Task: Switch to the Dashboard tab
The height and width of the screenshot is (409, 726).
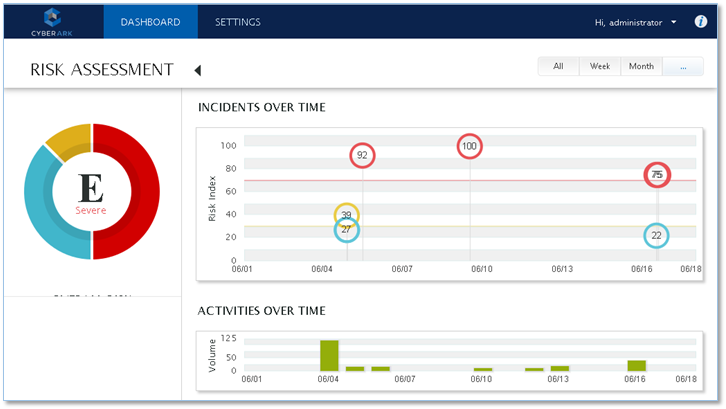Action: click(x=150, y=22)
